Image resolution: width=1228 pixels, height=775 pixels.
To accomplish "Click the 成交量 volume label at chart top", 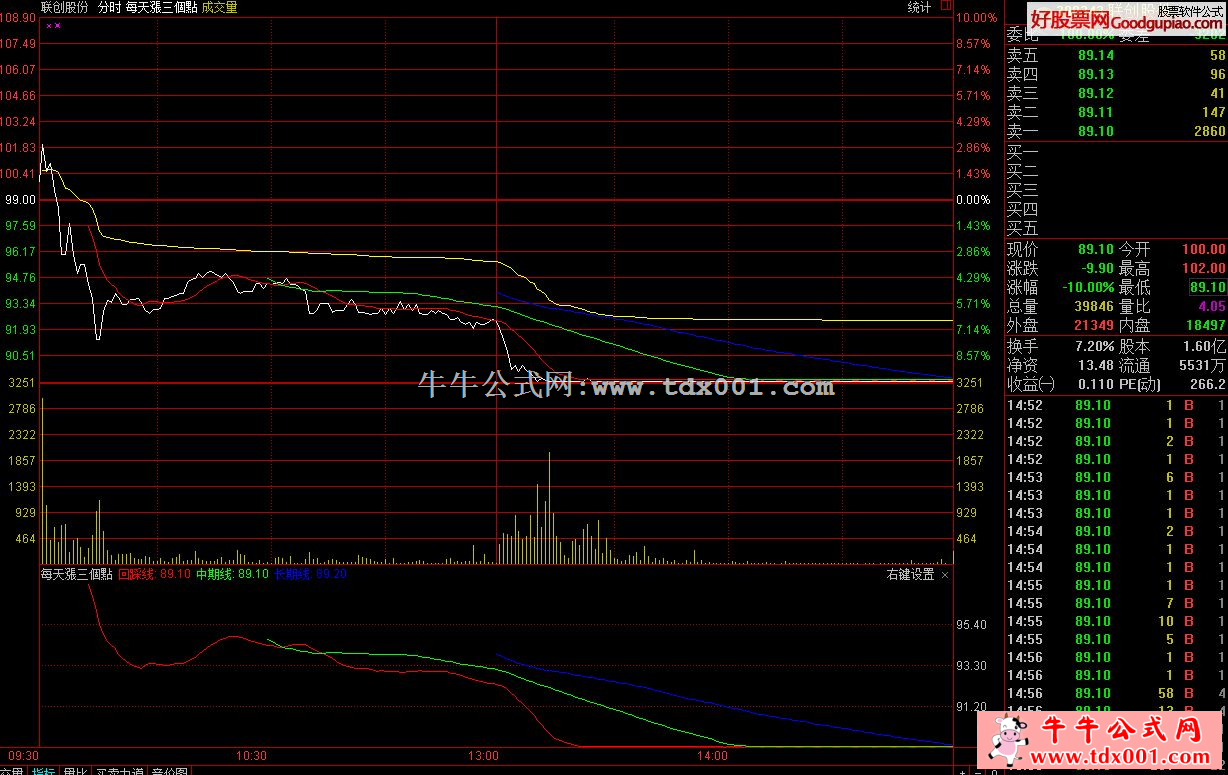I will click(x=219, y=7).
